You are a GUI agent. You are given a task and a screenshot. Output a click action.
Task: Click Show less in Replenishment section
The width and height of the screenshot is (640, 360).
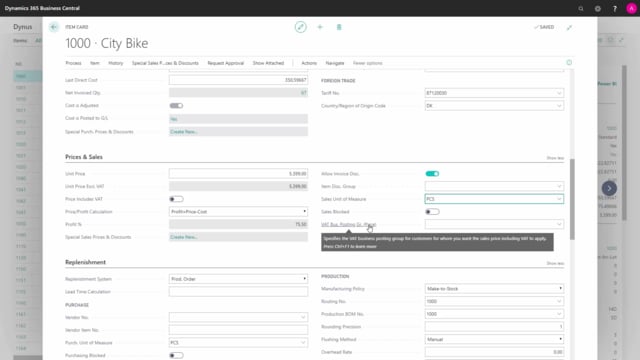(555, 264)
